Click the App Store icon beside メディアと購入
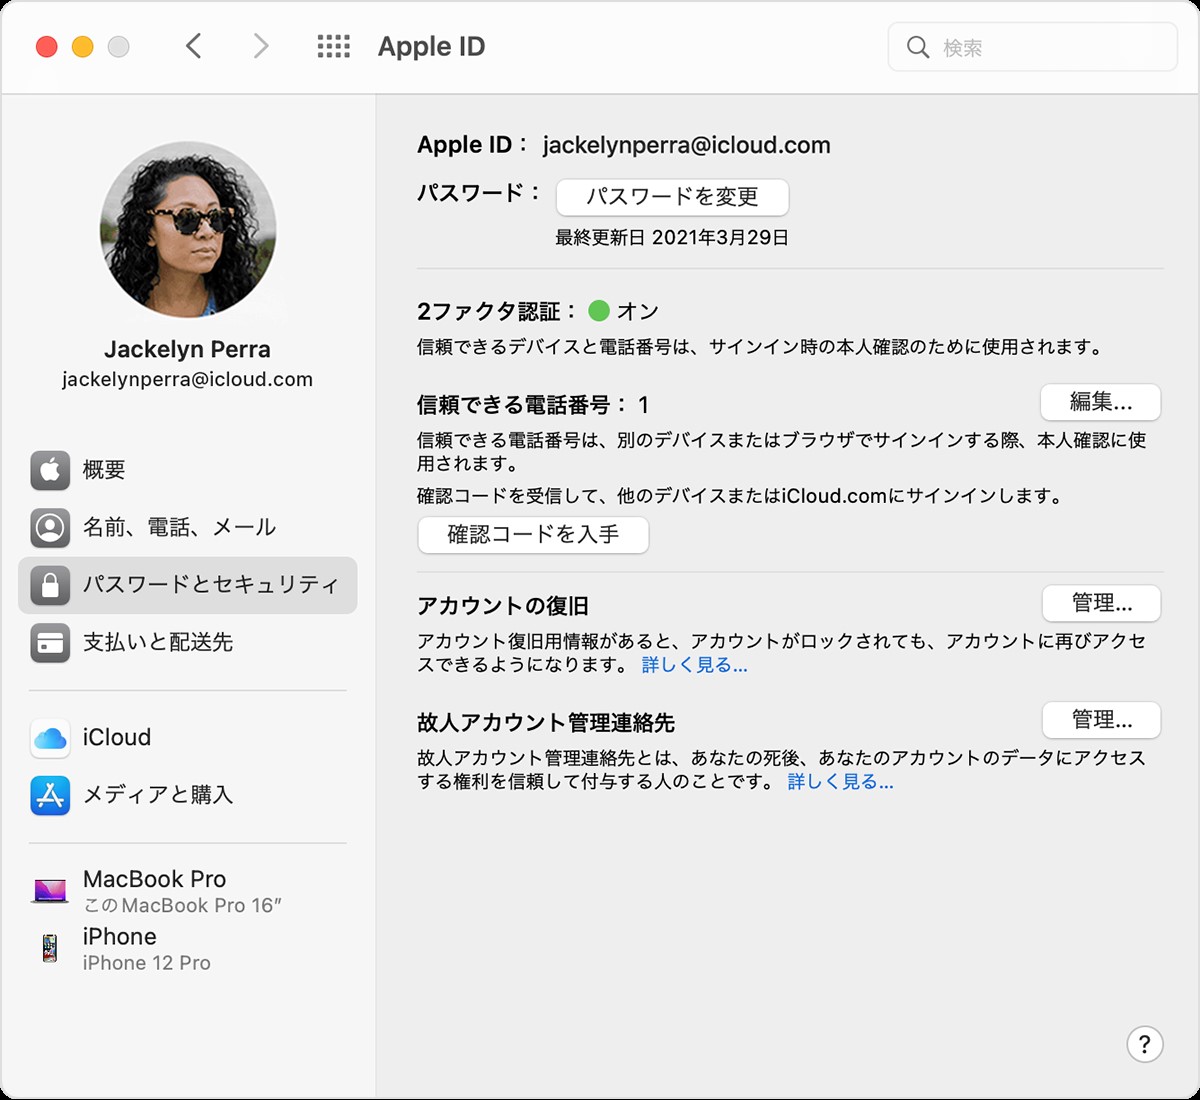Image resolution: width=1200 pixels, height=1100 pixels. tap(50, 795)
